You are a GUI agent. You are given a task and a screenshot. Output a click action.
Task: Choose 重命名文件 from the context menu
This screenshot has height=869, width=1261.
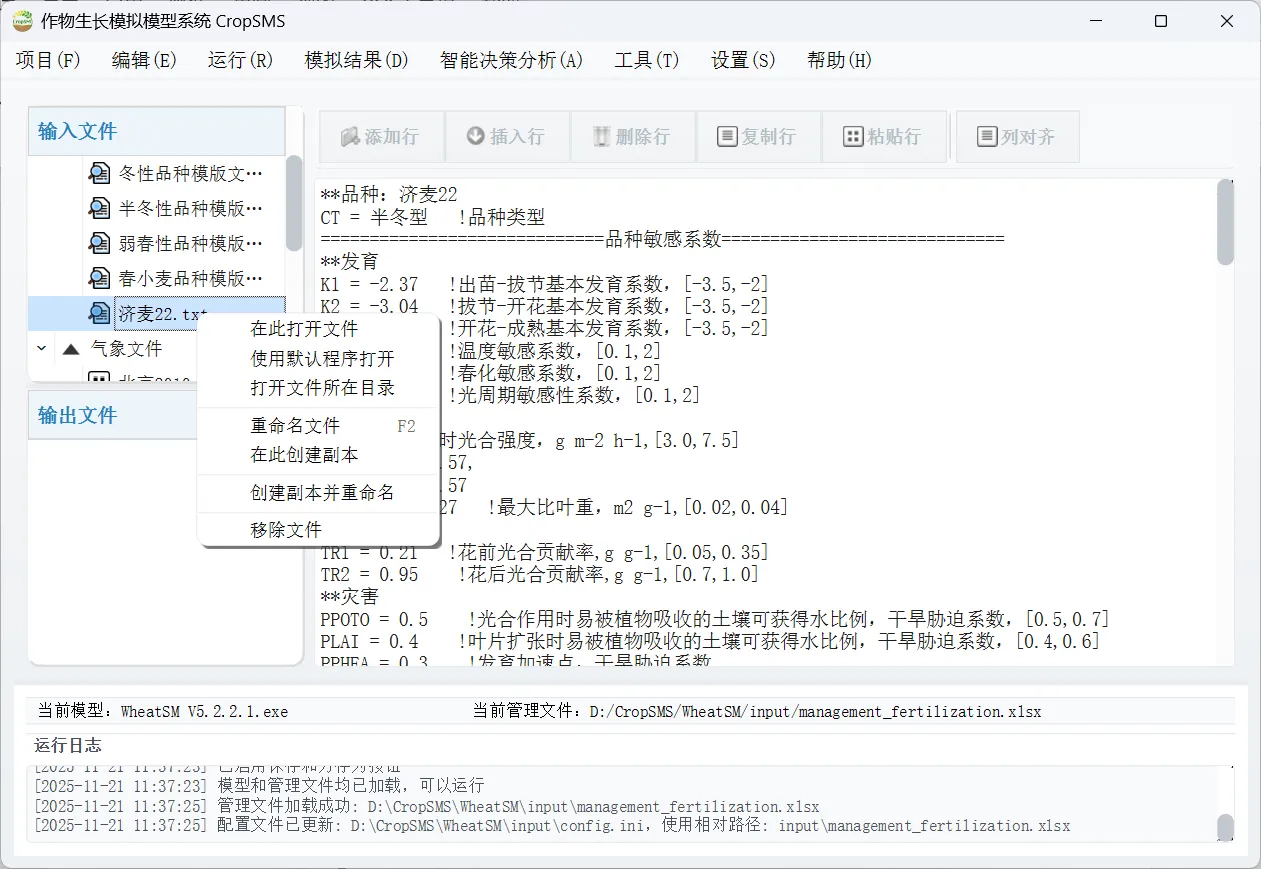tap(294, 426)
